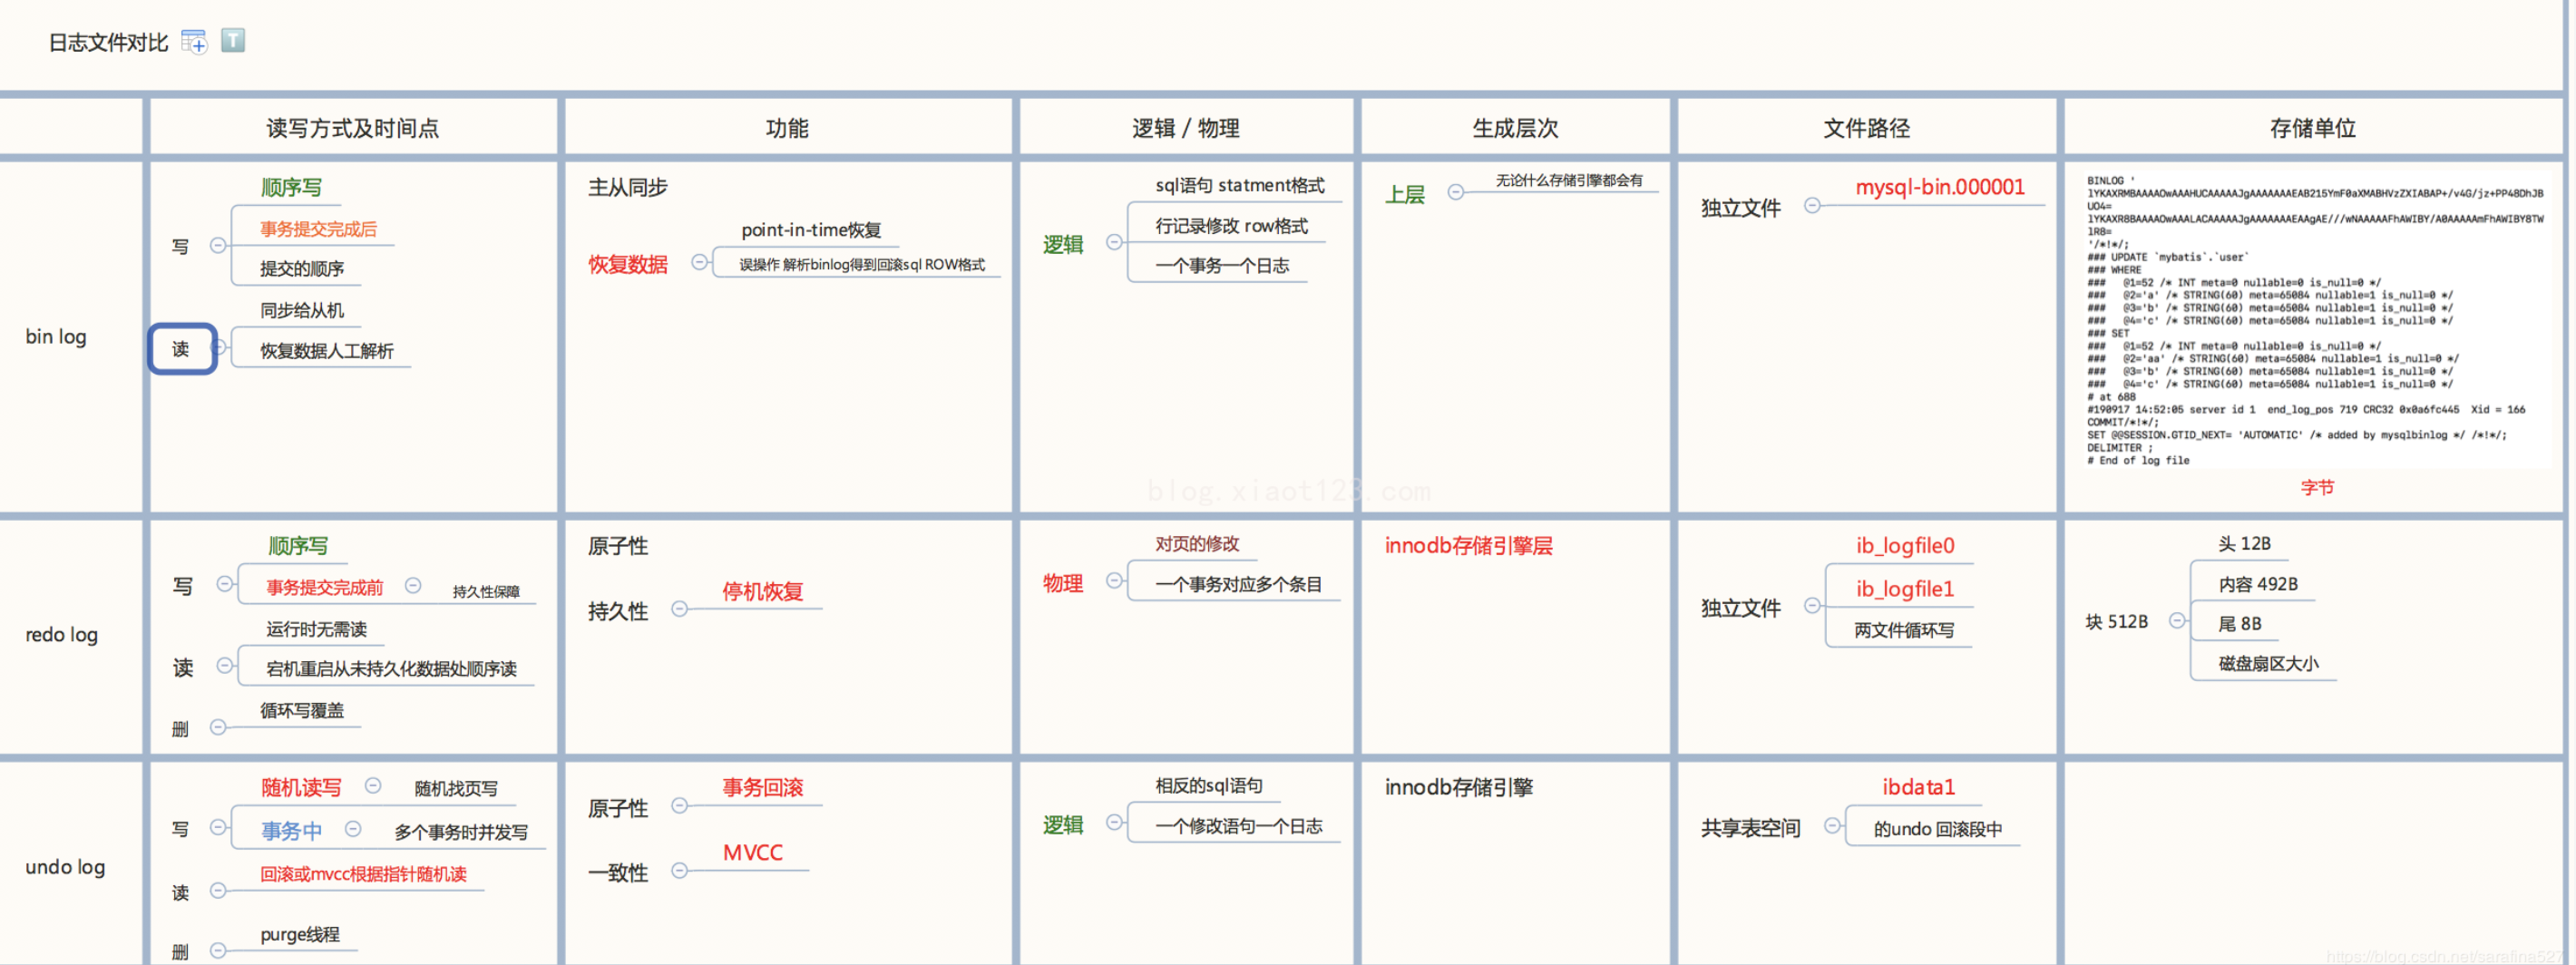
Task: Select the 宕机重启从未持久化数据处顺序读 node
Action: (391, 669)
